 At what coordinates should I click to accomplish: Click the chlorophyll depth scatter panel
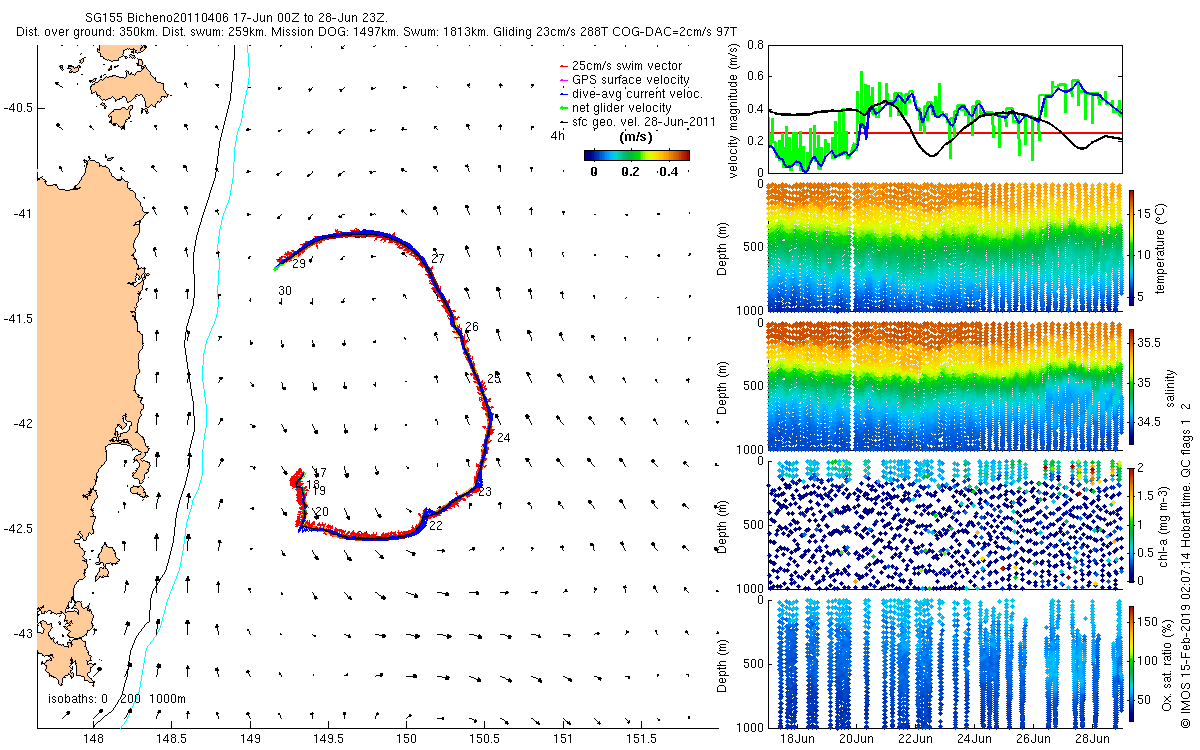click(x=944, y=524)
